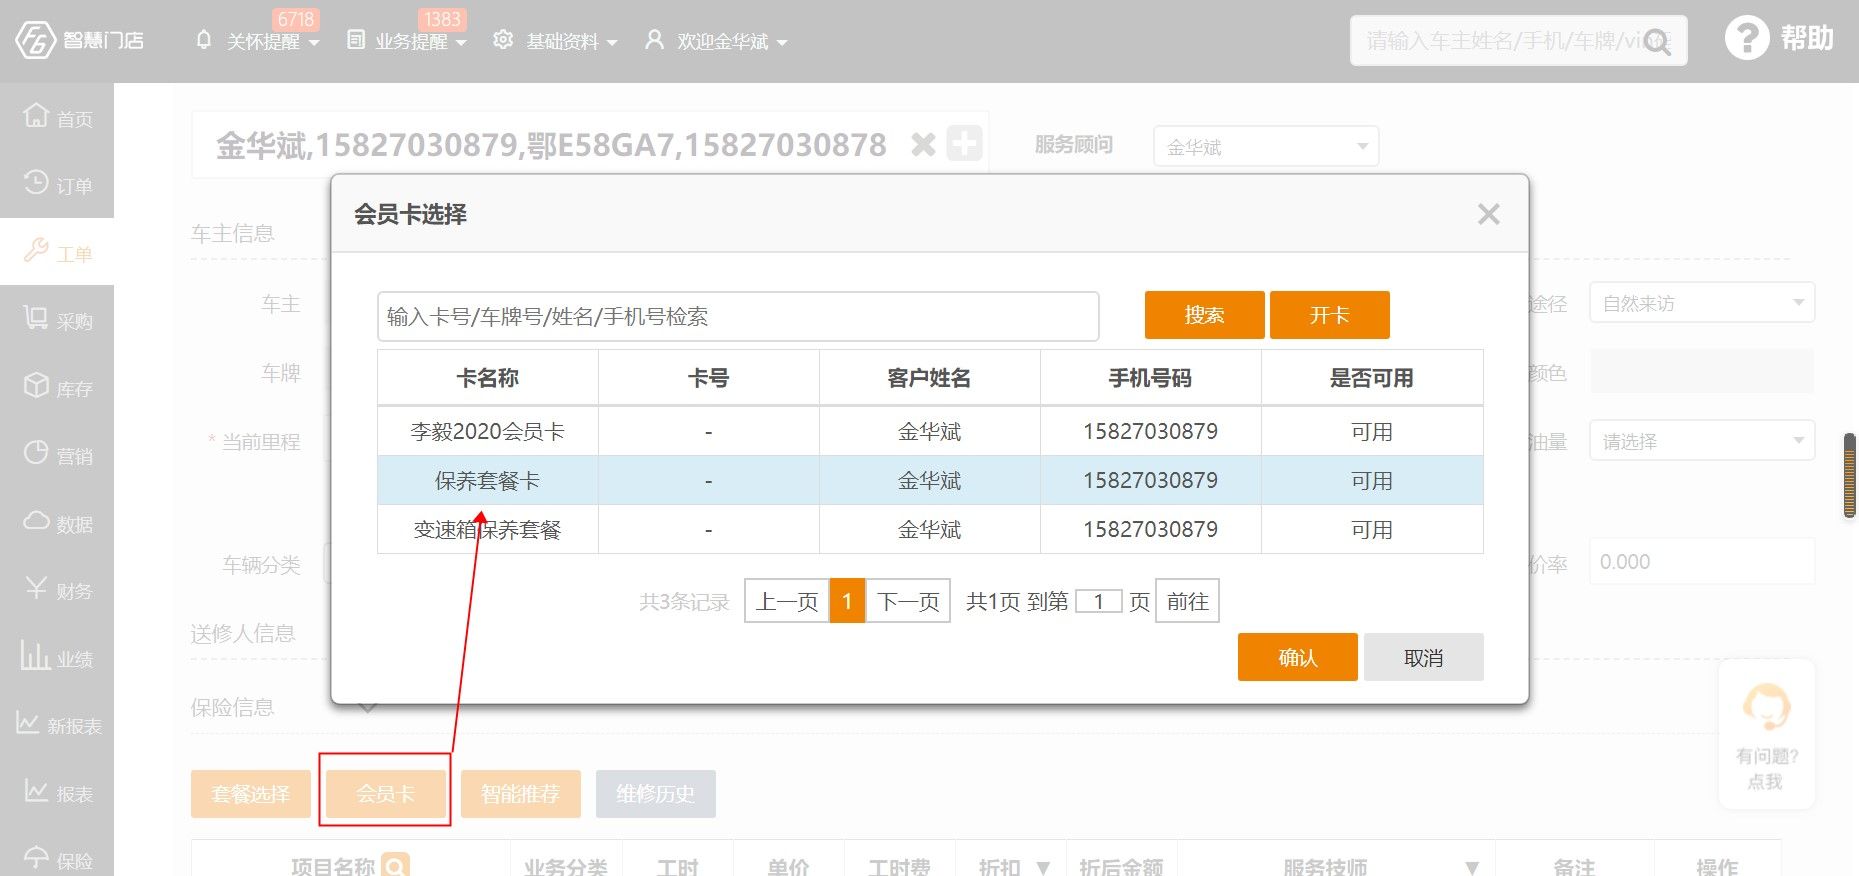Open the 服务顾问 dropdown
This screenshot has width=1859, height=876.
point(1266,146)
